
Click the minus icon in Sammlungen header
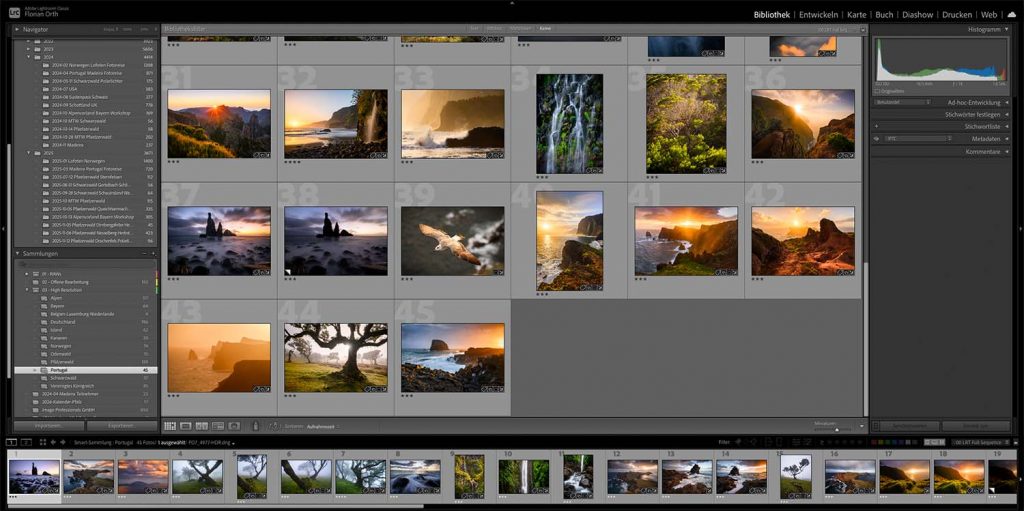pyautogui.click(x=146, y=254)
